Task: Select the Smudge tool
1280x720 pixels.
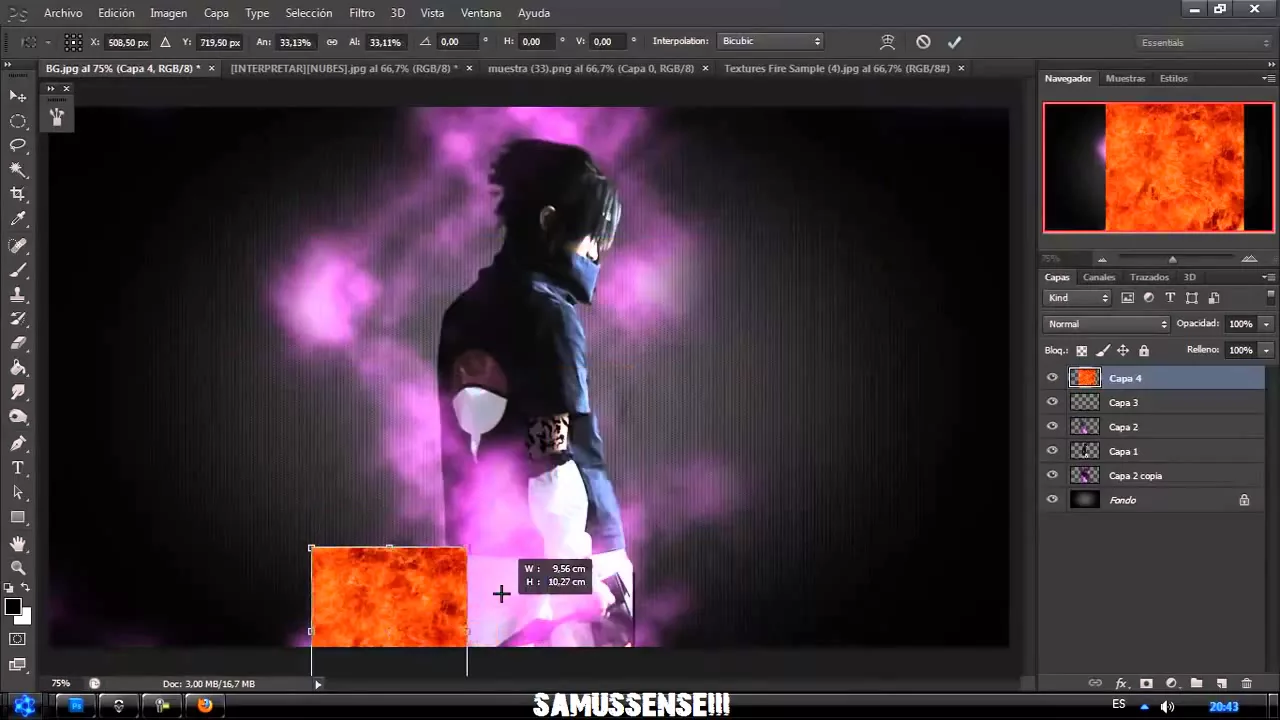Action: click(18, 393)
